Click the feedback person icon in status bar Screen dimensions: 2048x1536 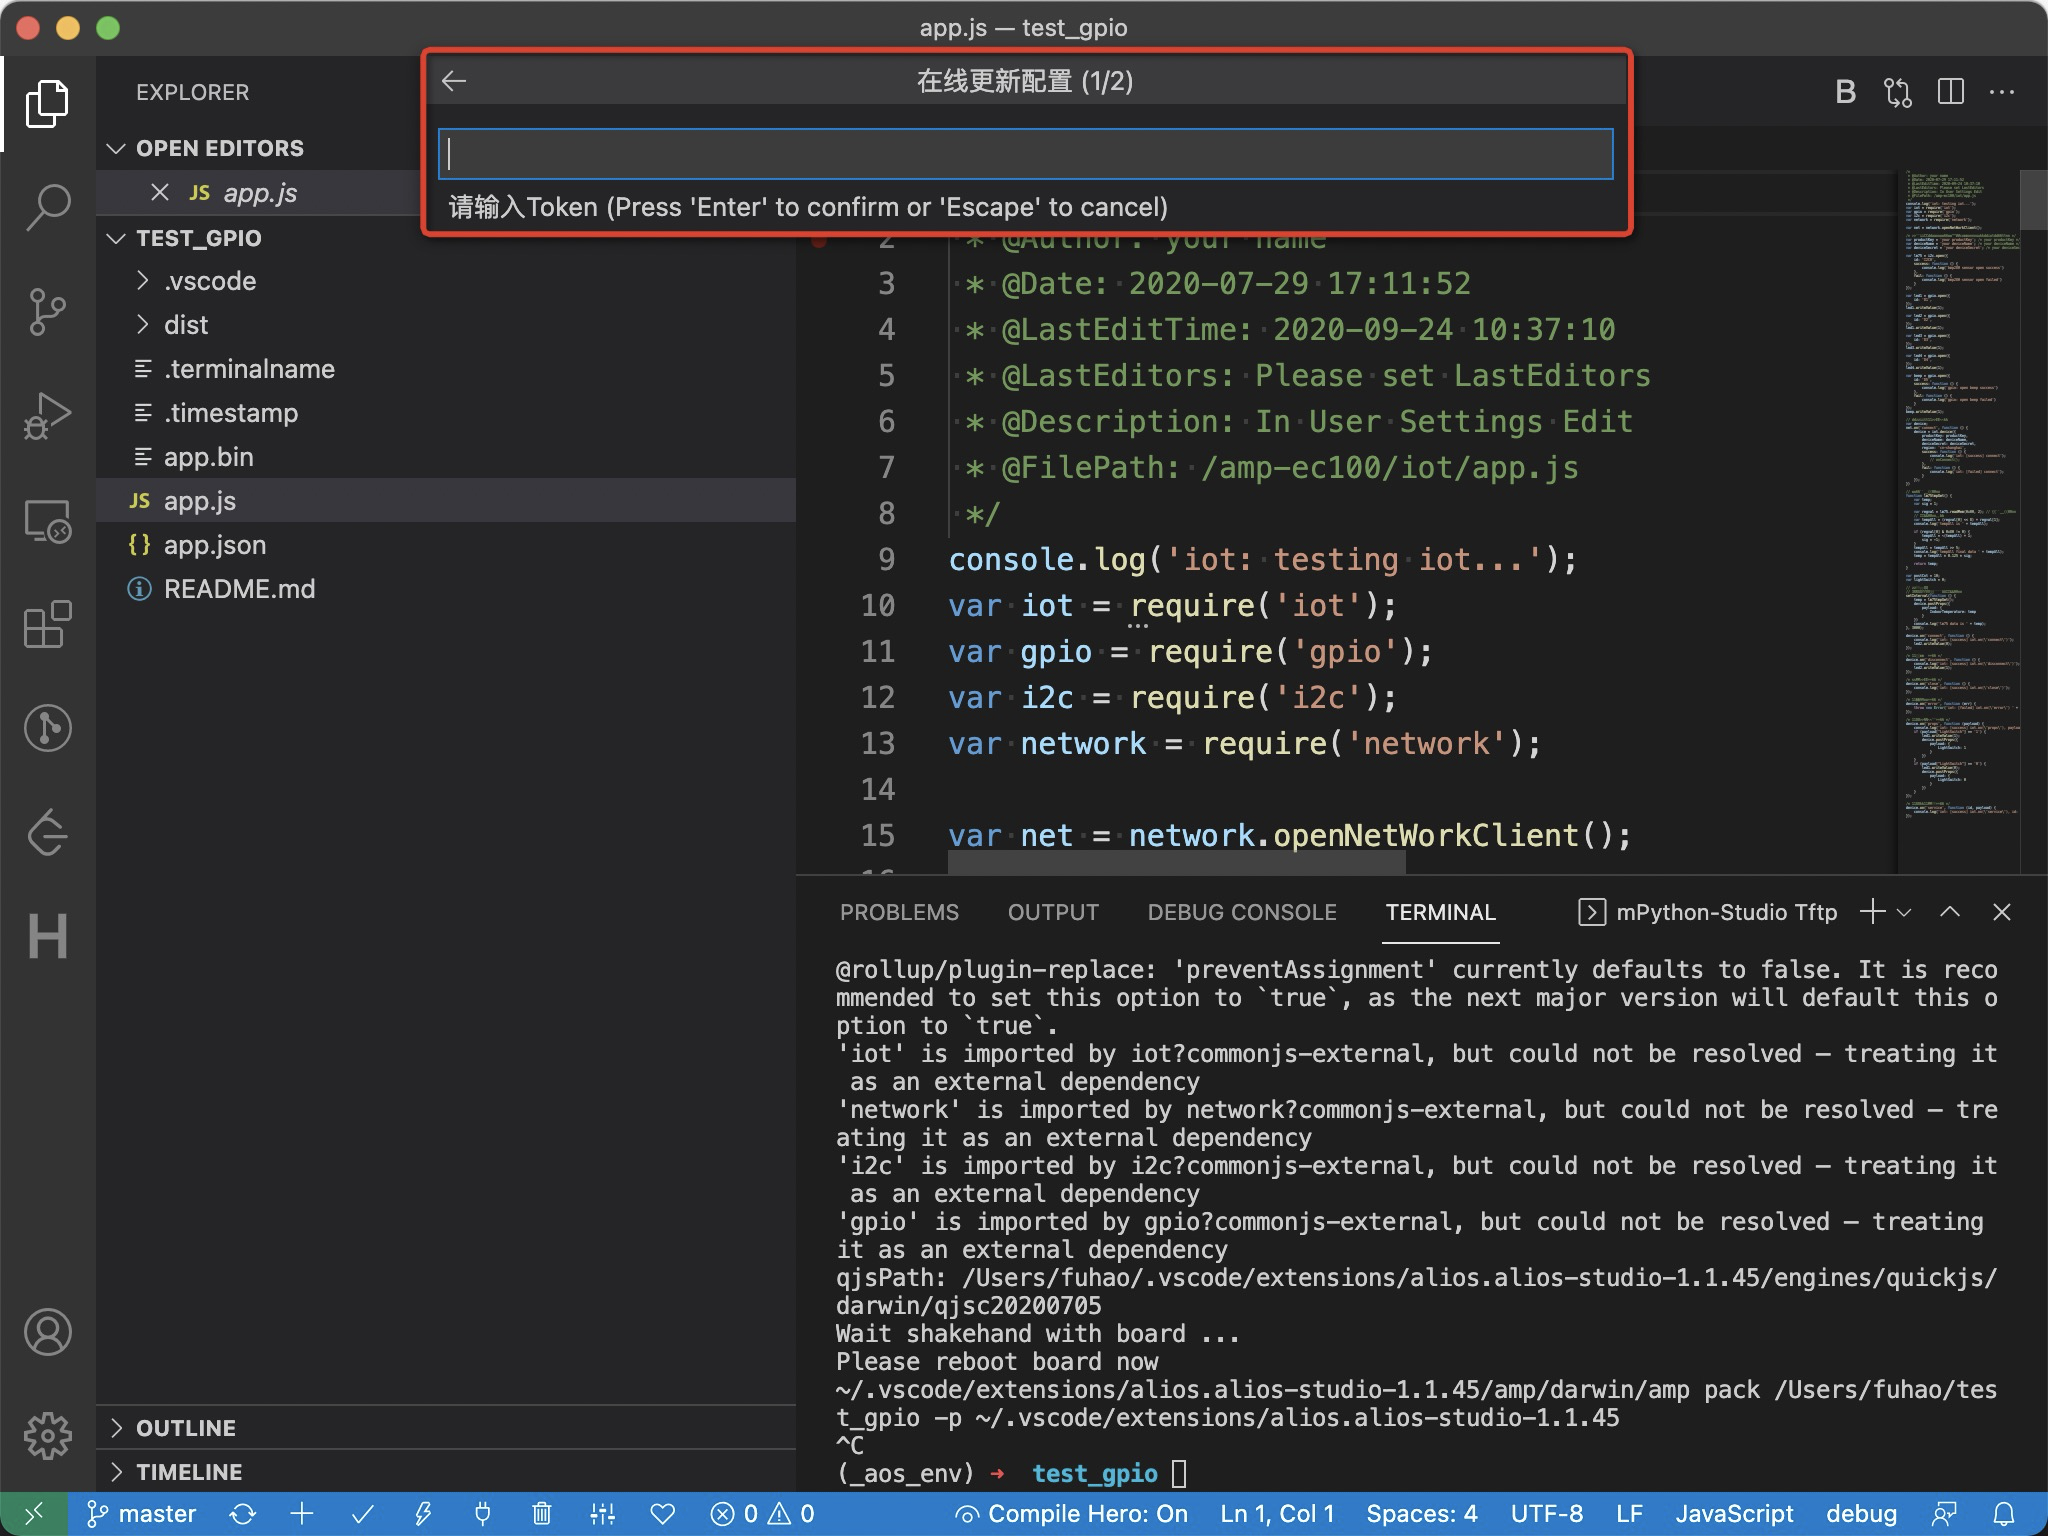1945,1514
